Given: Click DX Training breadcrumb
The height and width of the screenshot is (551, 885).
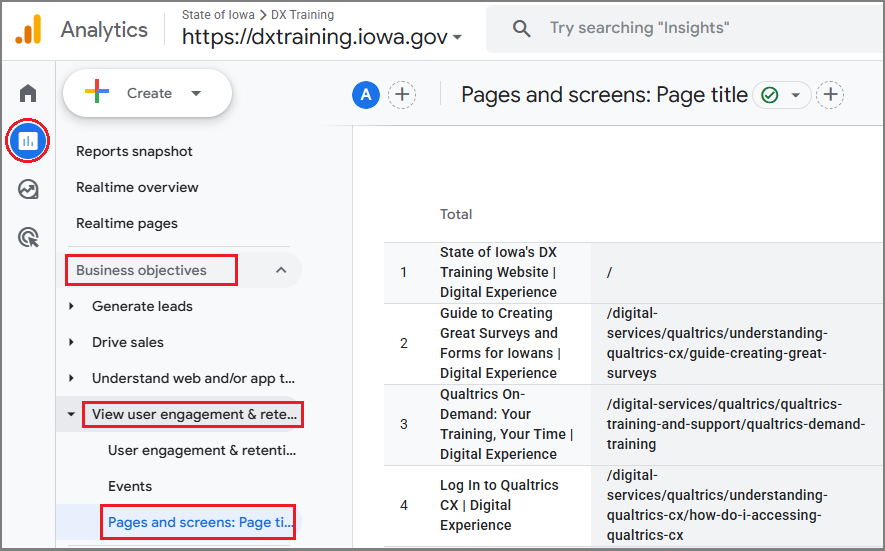Looking at the screenshot, I should pos(303,15).
